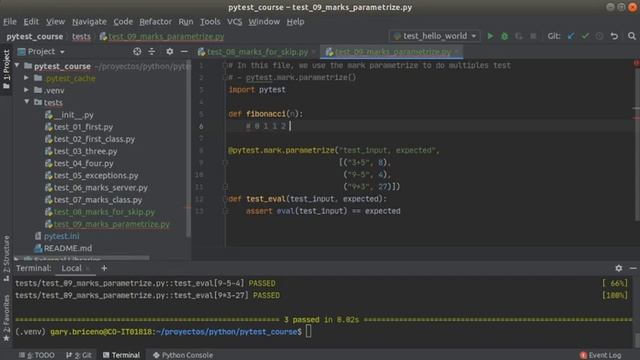Open __init__.py in project tree
The height and width of the screenshot is (360, 640).
pyautogui.click(x=69, y=115)
